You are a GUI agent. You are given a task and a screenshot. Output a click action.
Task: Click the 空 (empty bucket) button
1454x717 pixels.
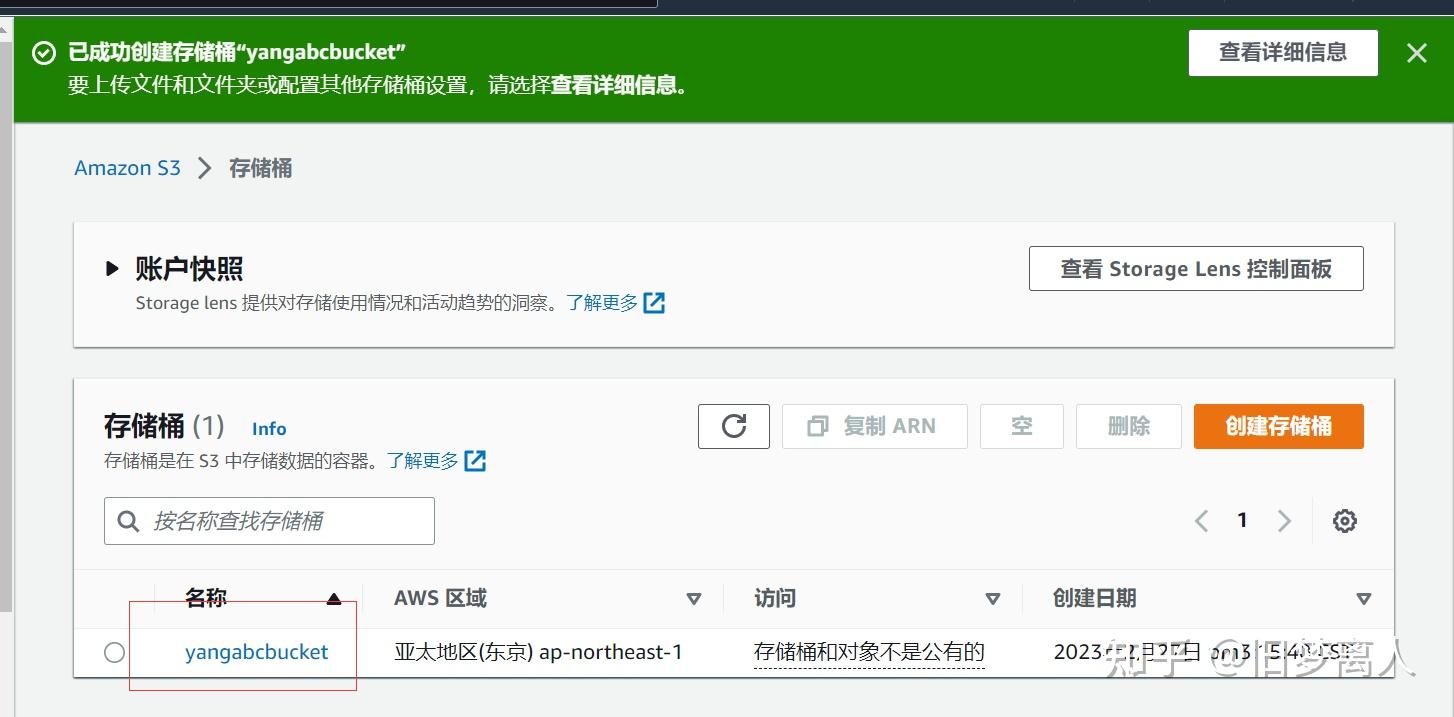click(1021, 426)
